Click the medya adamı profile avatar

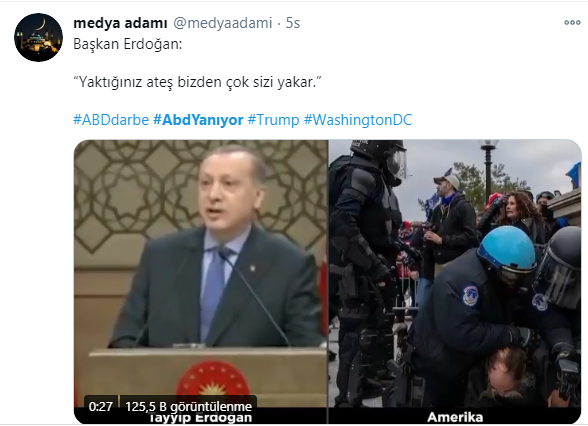pos(38,37)
